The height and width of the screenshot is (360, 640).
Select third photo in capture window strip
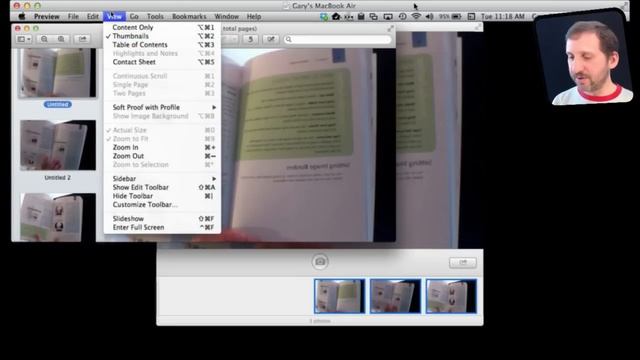(x=451, y=296)
